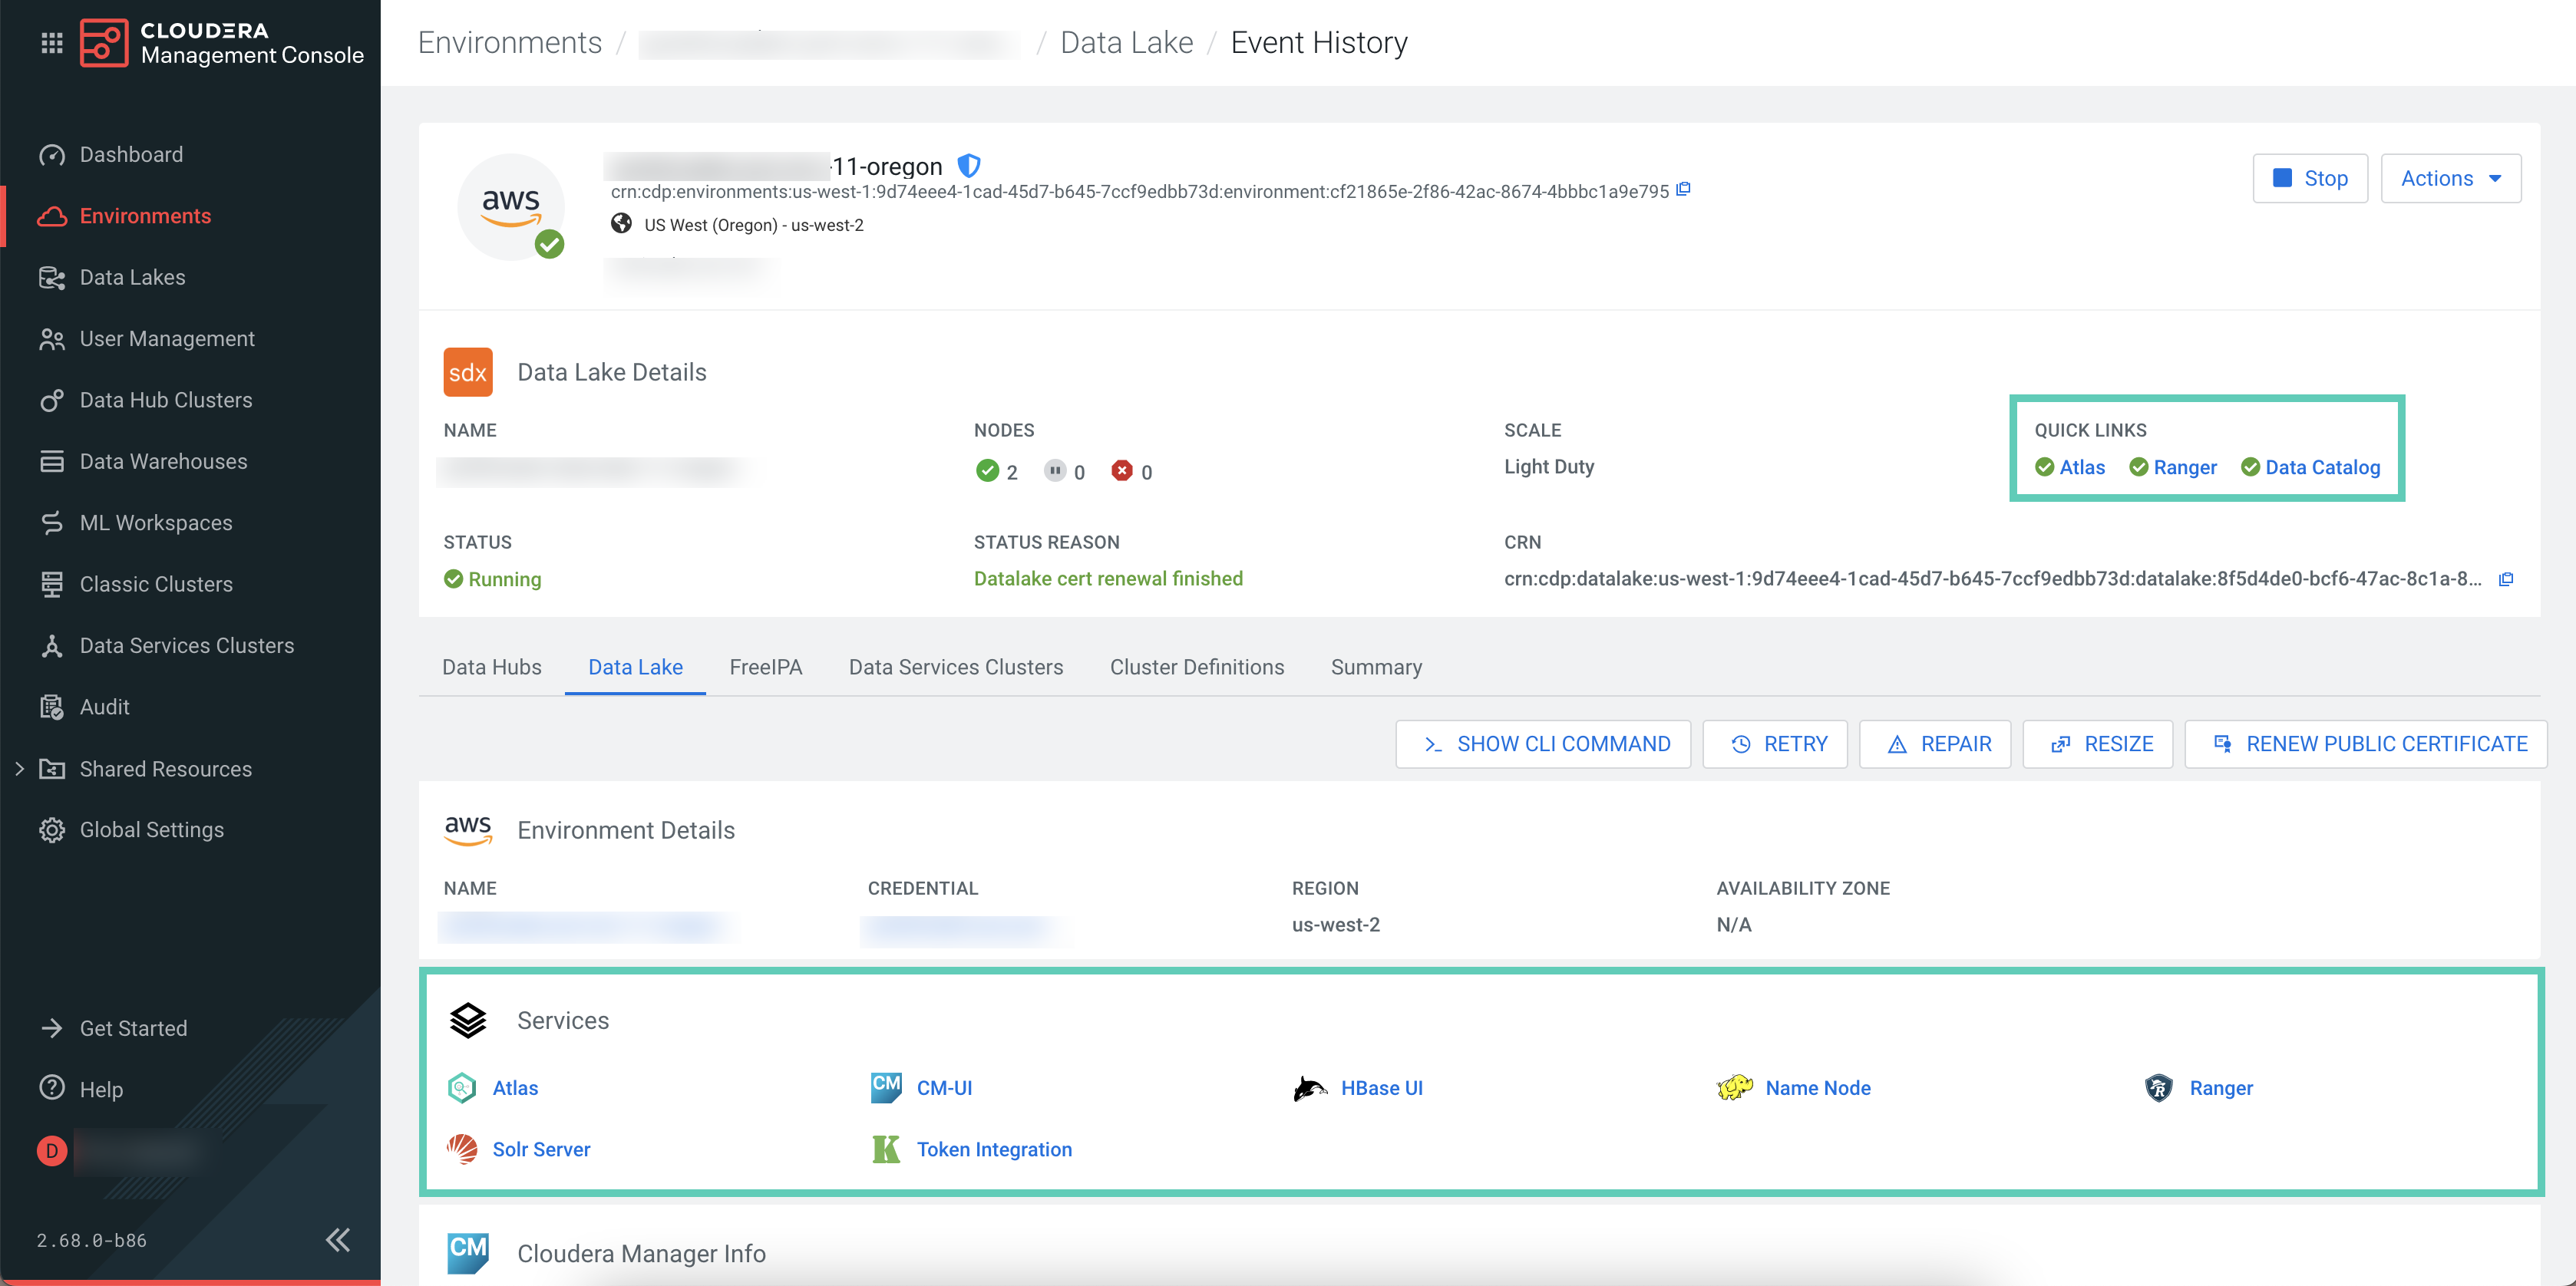The width and height of the screenshot is (2576, 1286).
Task: Expand the Shared Resources menu
Action: click(19, 768)
